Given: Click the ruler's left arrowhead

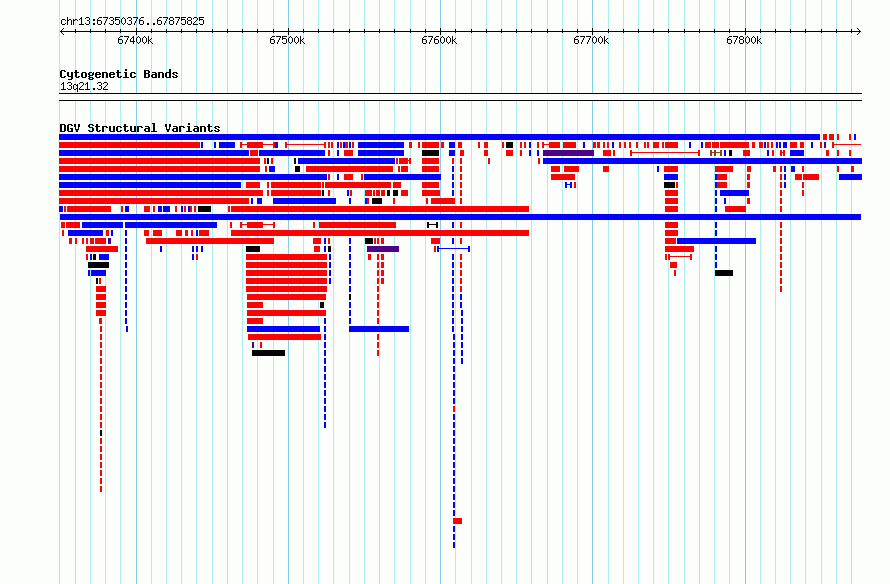Looking at the screenshot, I should point(62,32).
